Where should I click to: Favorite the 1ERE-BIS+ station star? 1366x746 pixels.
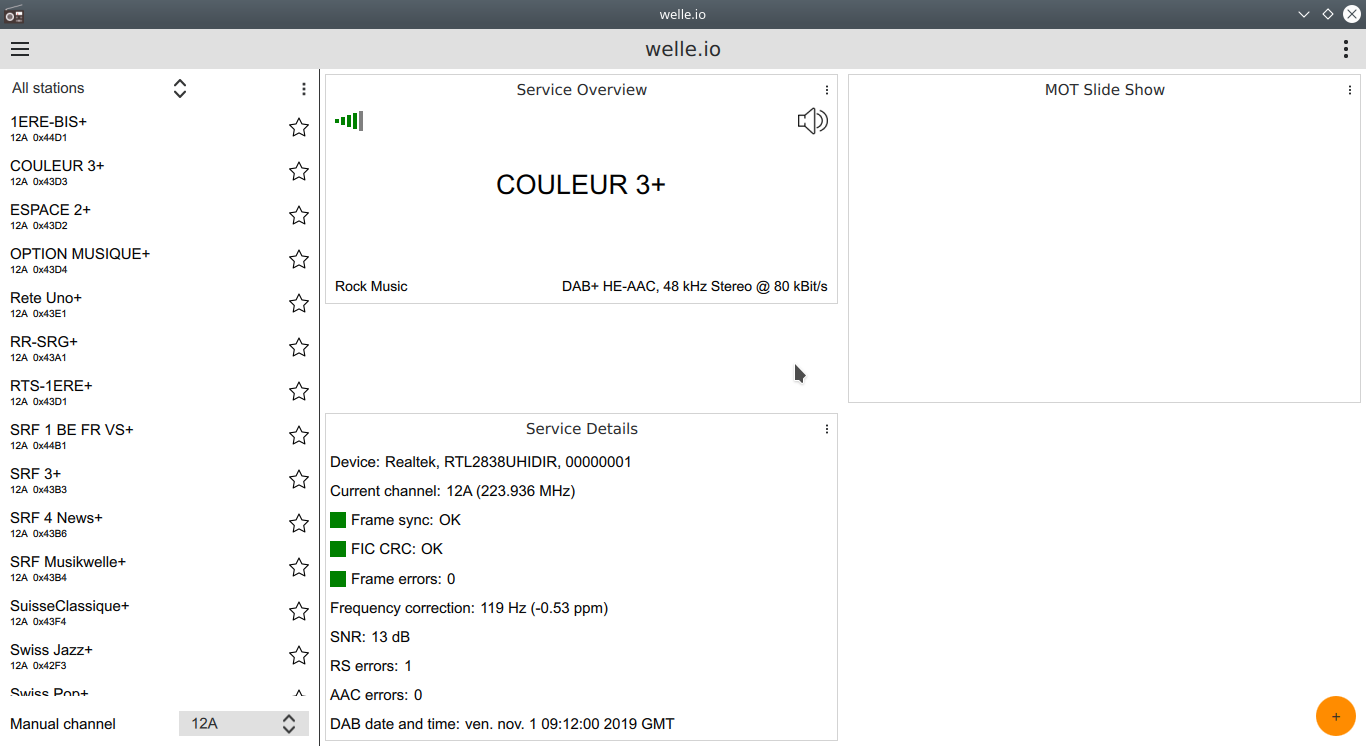click(x=299, y=127)
